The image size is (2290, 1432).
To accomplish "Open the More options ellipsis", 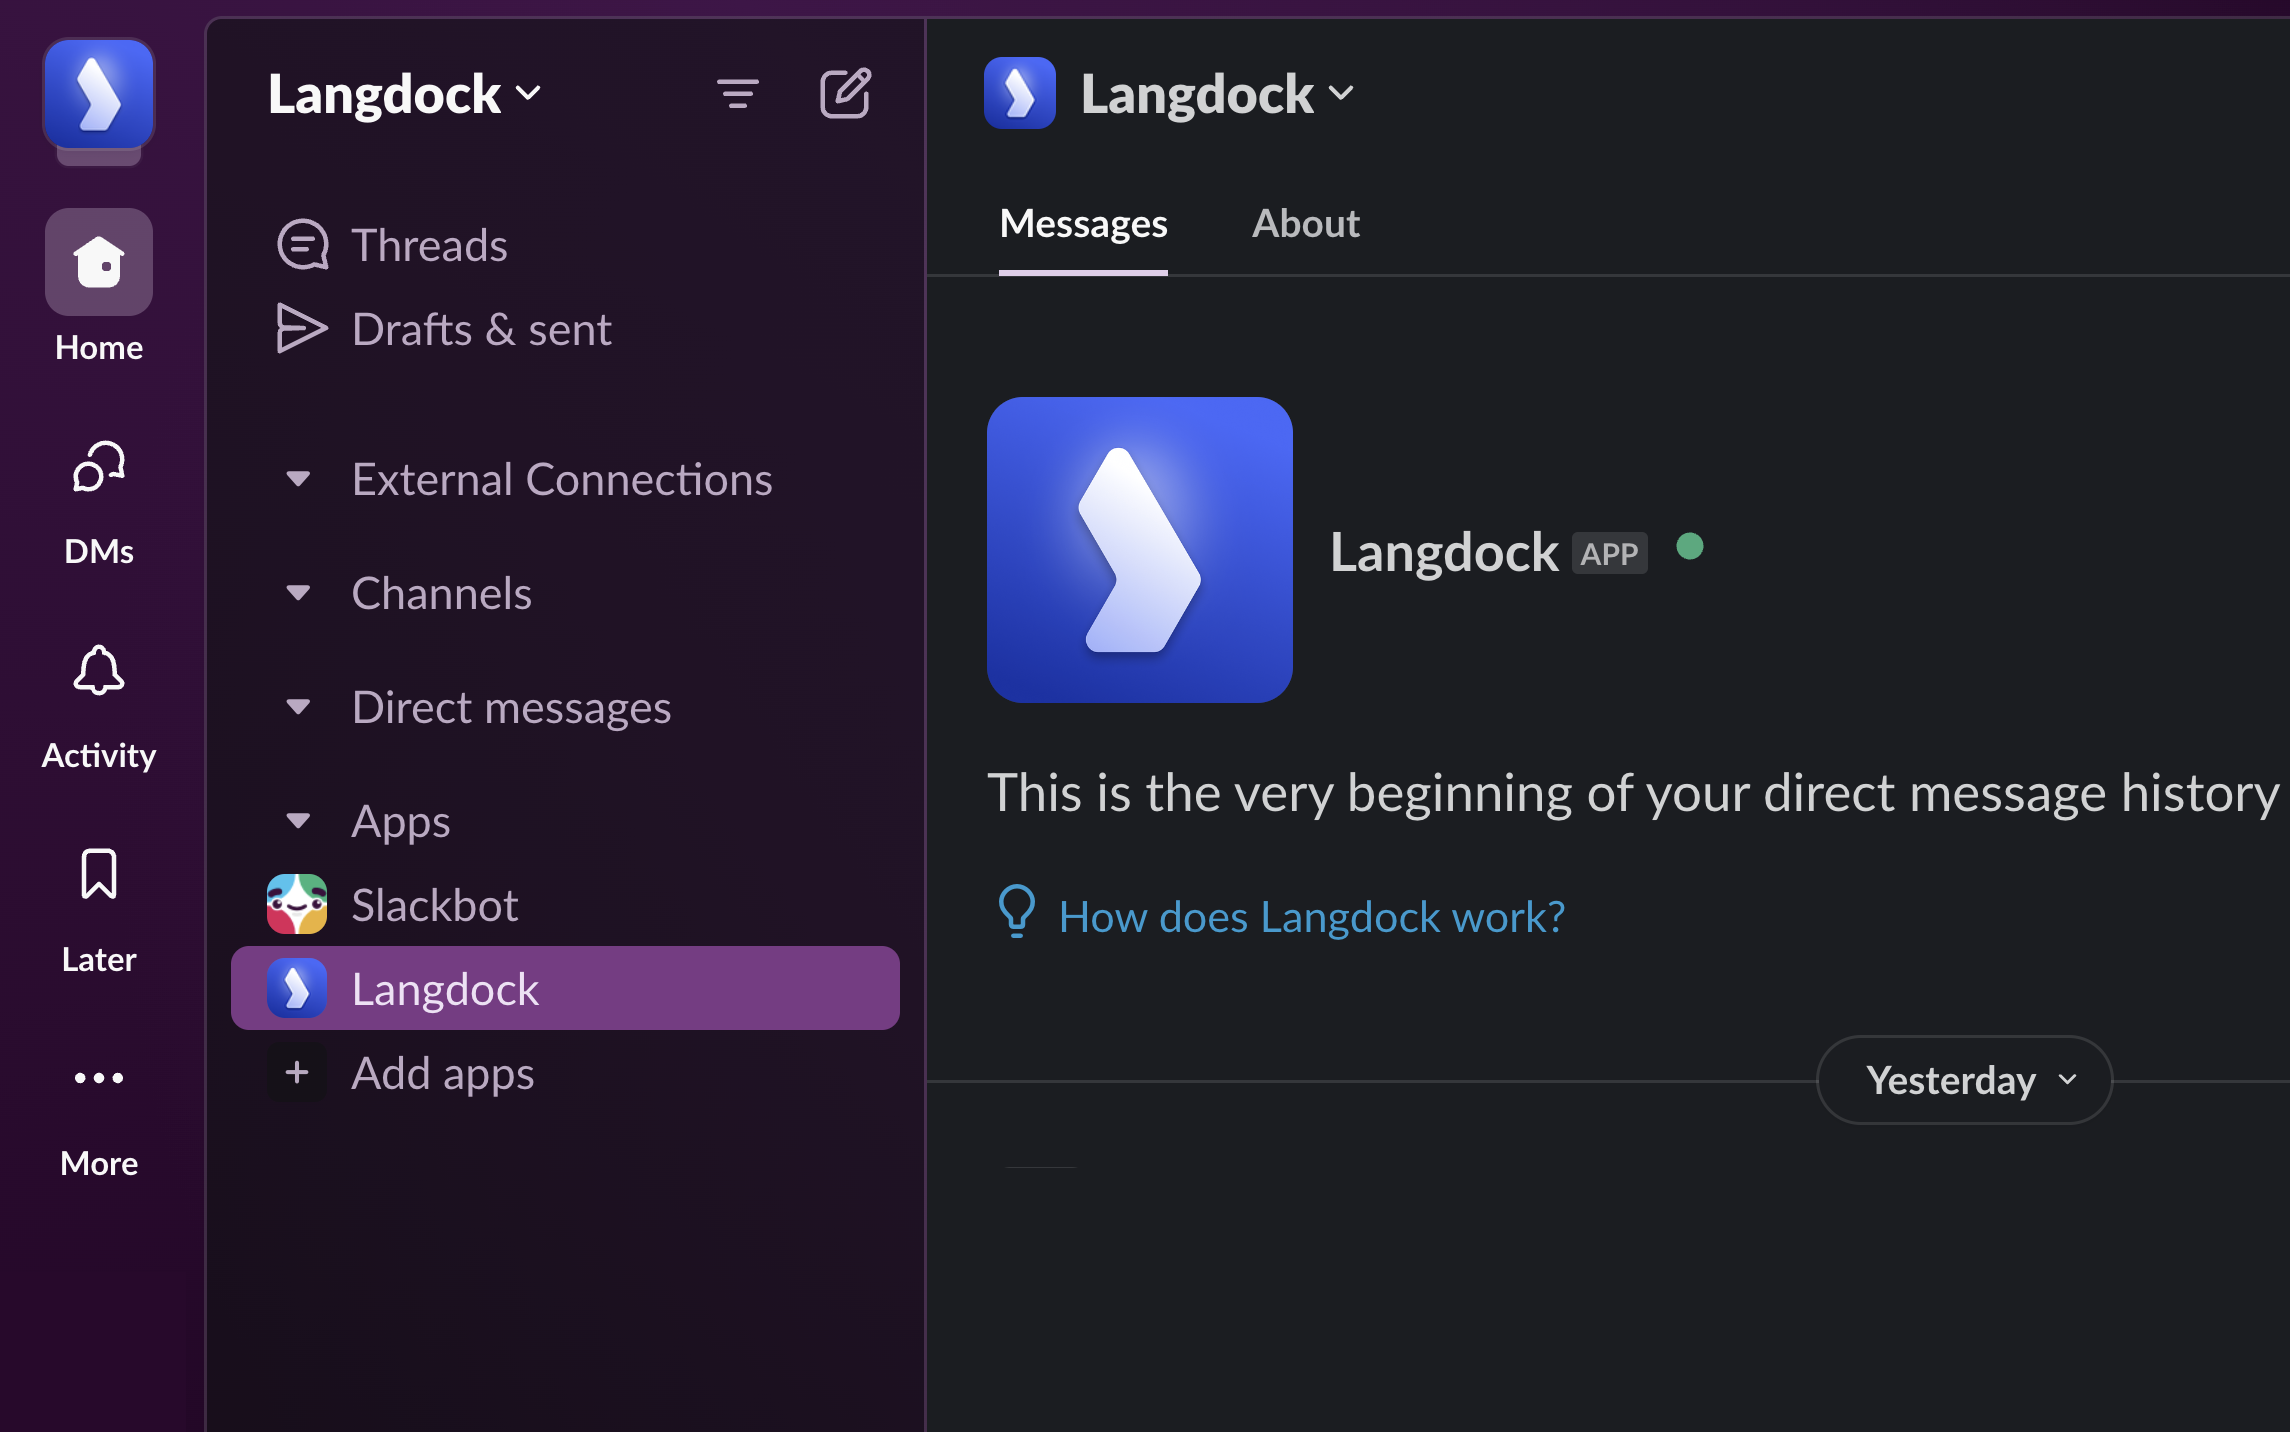I will (99, 1078).
